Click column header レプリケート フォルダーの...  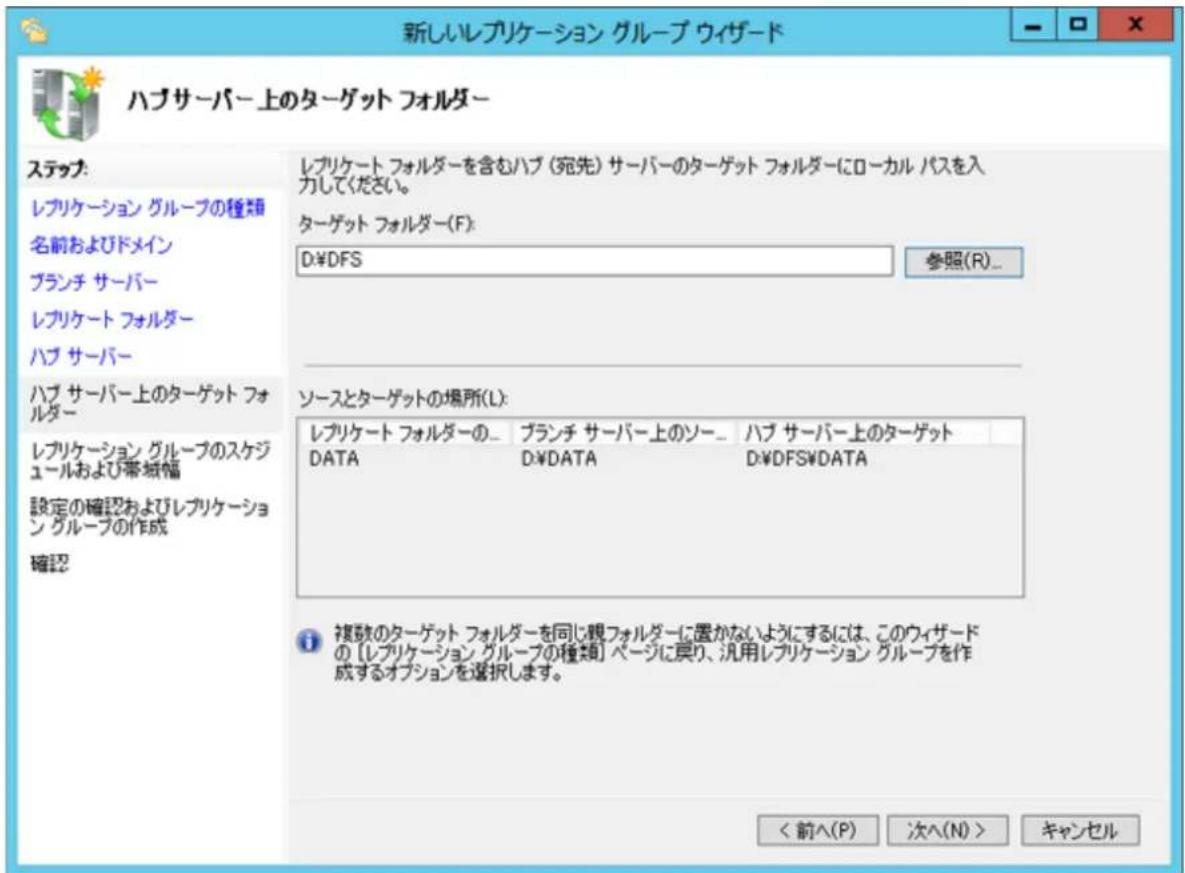(406, 433)
